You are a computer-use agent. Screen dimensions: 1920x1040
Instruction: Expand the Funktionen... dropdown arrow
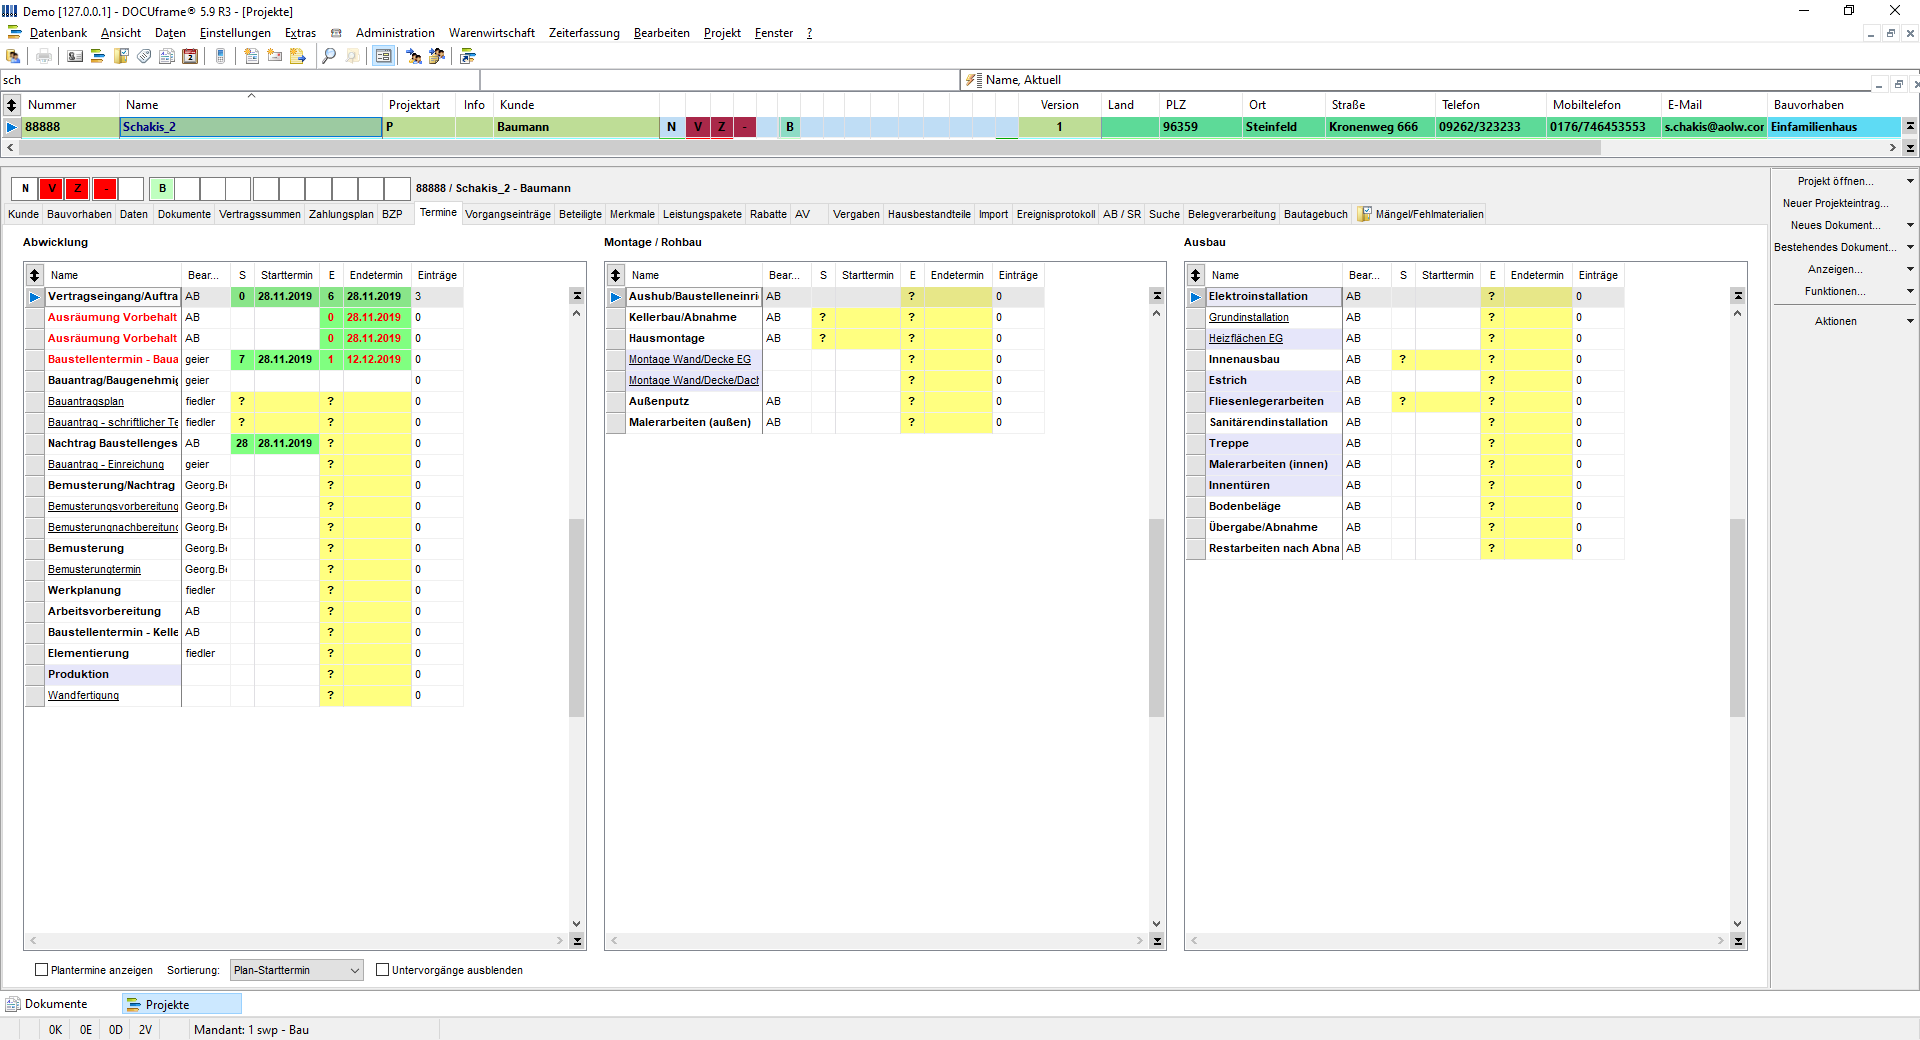click(1910, 291)
